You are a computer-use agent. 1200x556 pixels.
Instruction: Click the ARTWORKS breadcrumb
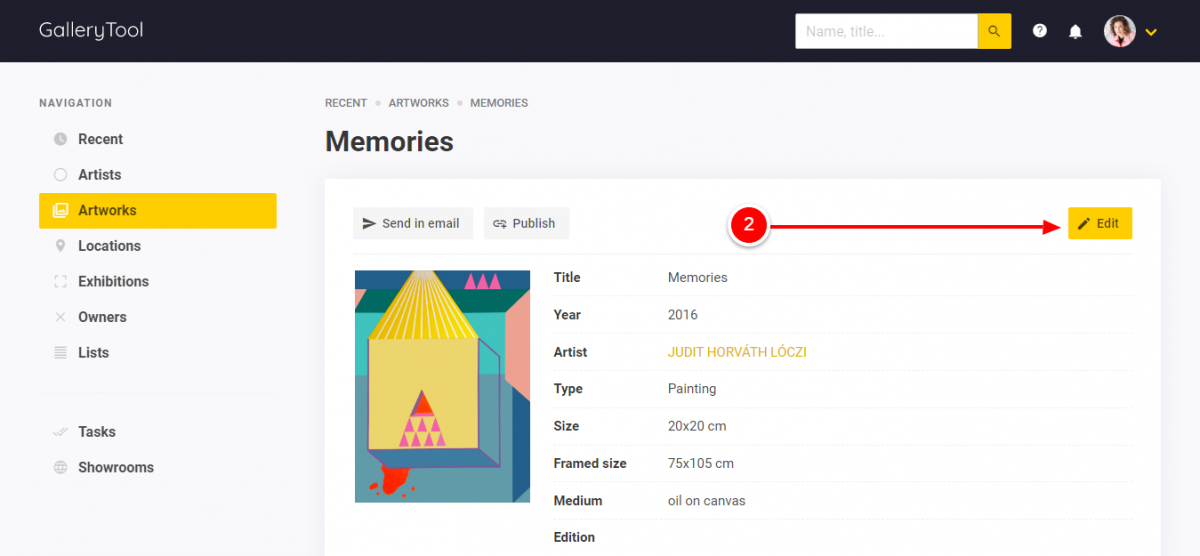pos(418,103)
